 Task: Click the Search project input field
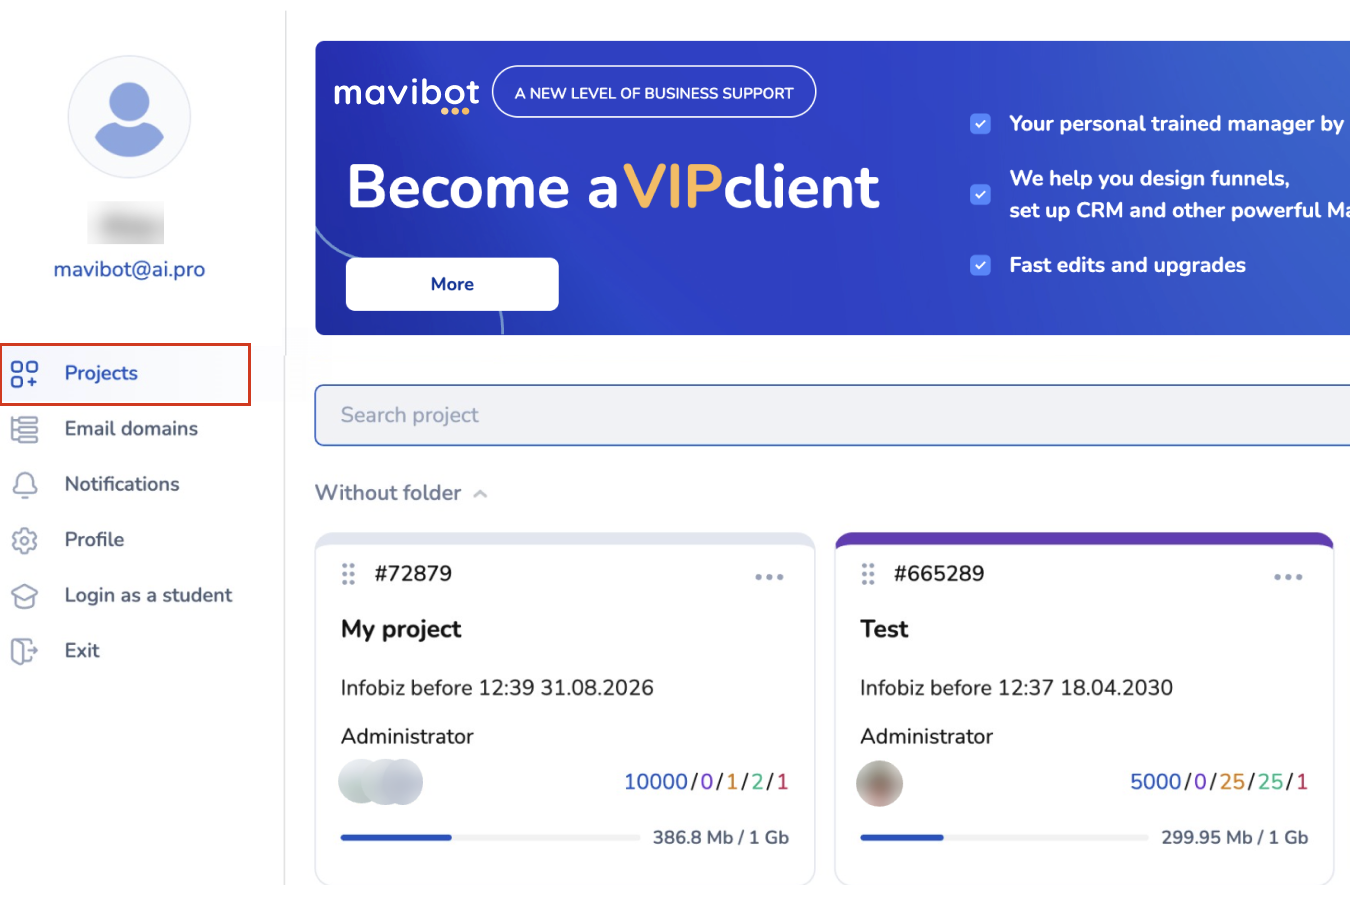click(x=830, y=415)
